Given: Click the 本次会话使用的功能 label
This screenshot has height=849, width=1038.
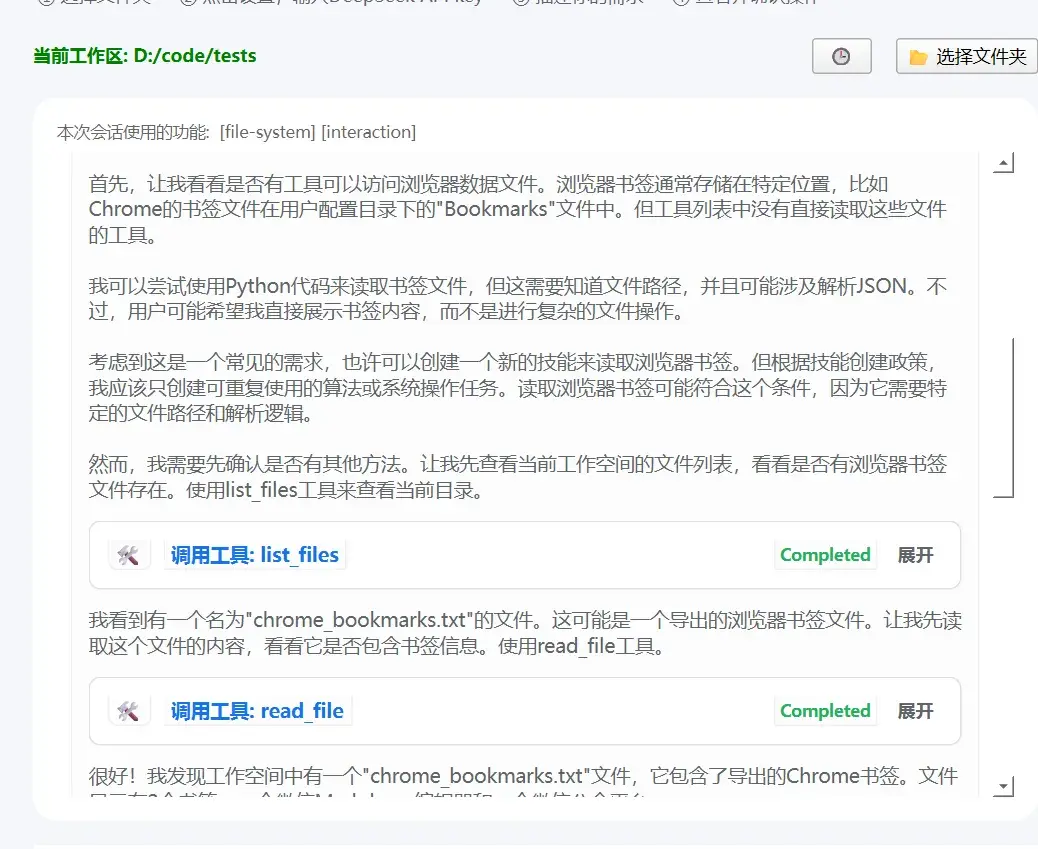Looking at the screenshot, I should (133, 132).
